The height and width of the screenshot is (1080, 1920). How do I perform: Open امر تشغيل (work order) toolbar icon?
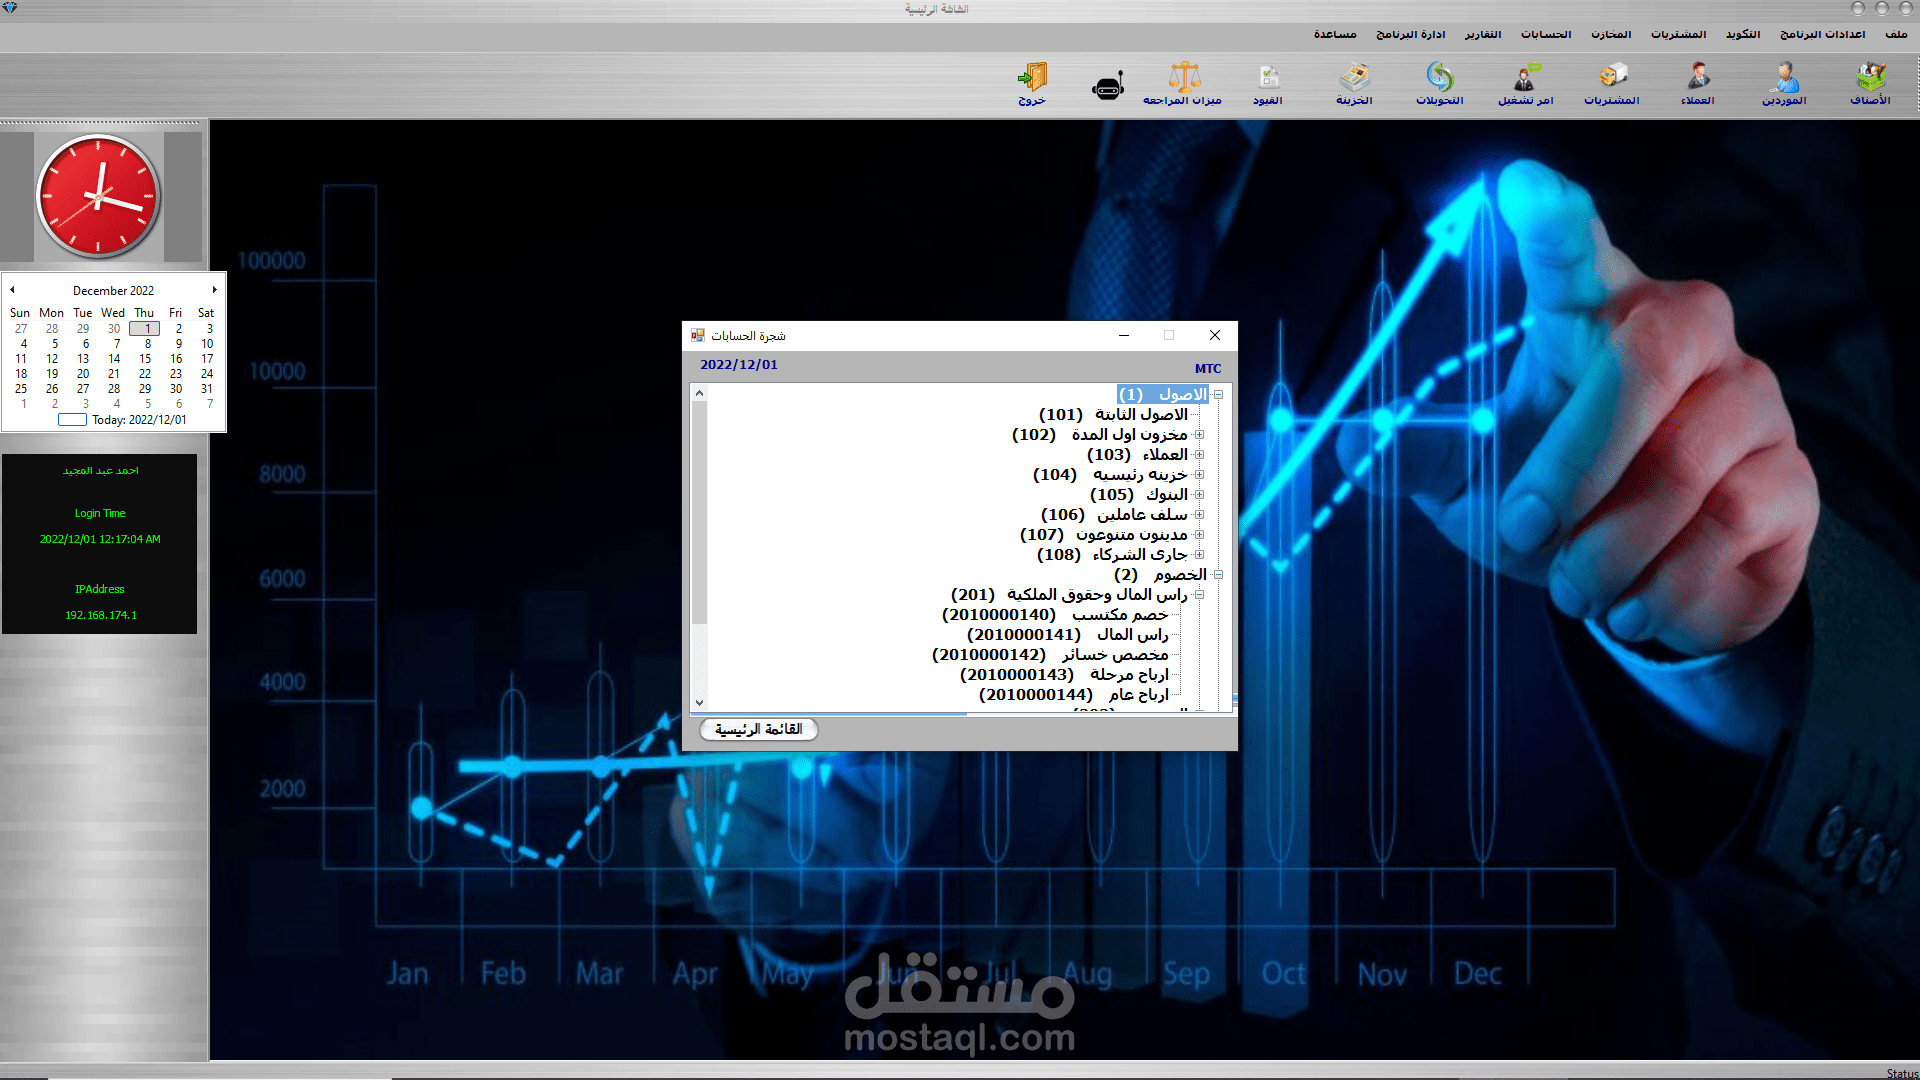(1526, 83)
